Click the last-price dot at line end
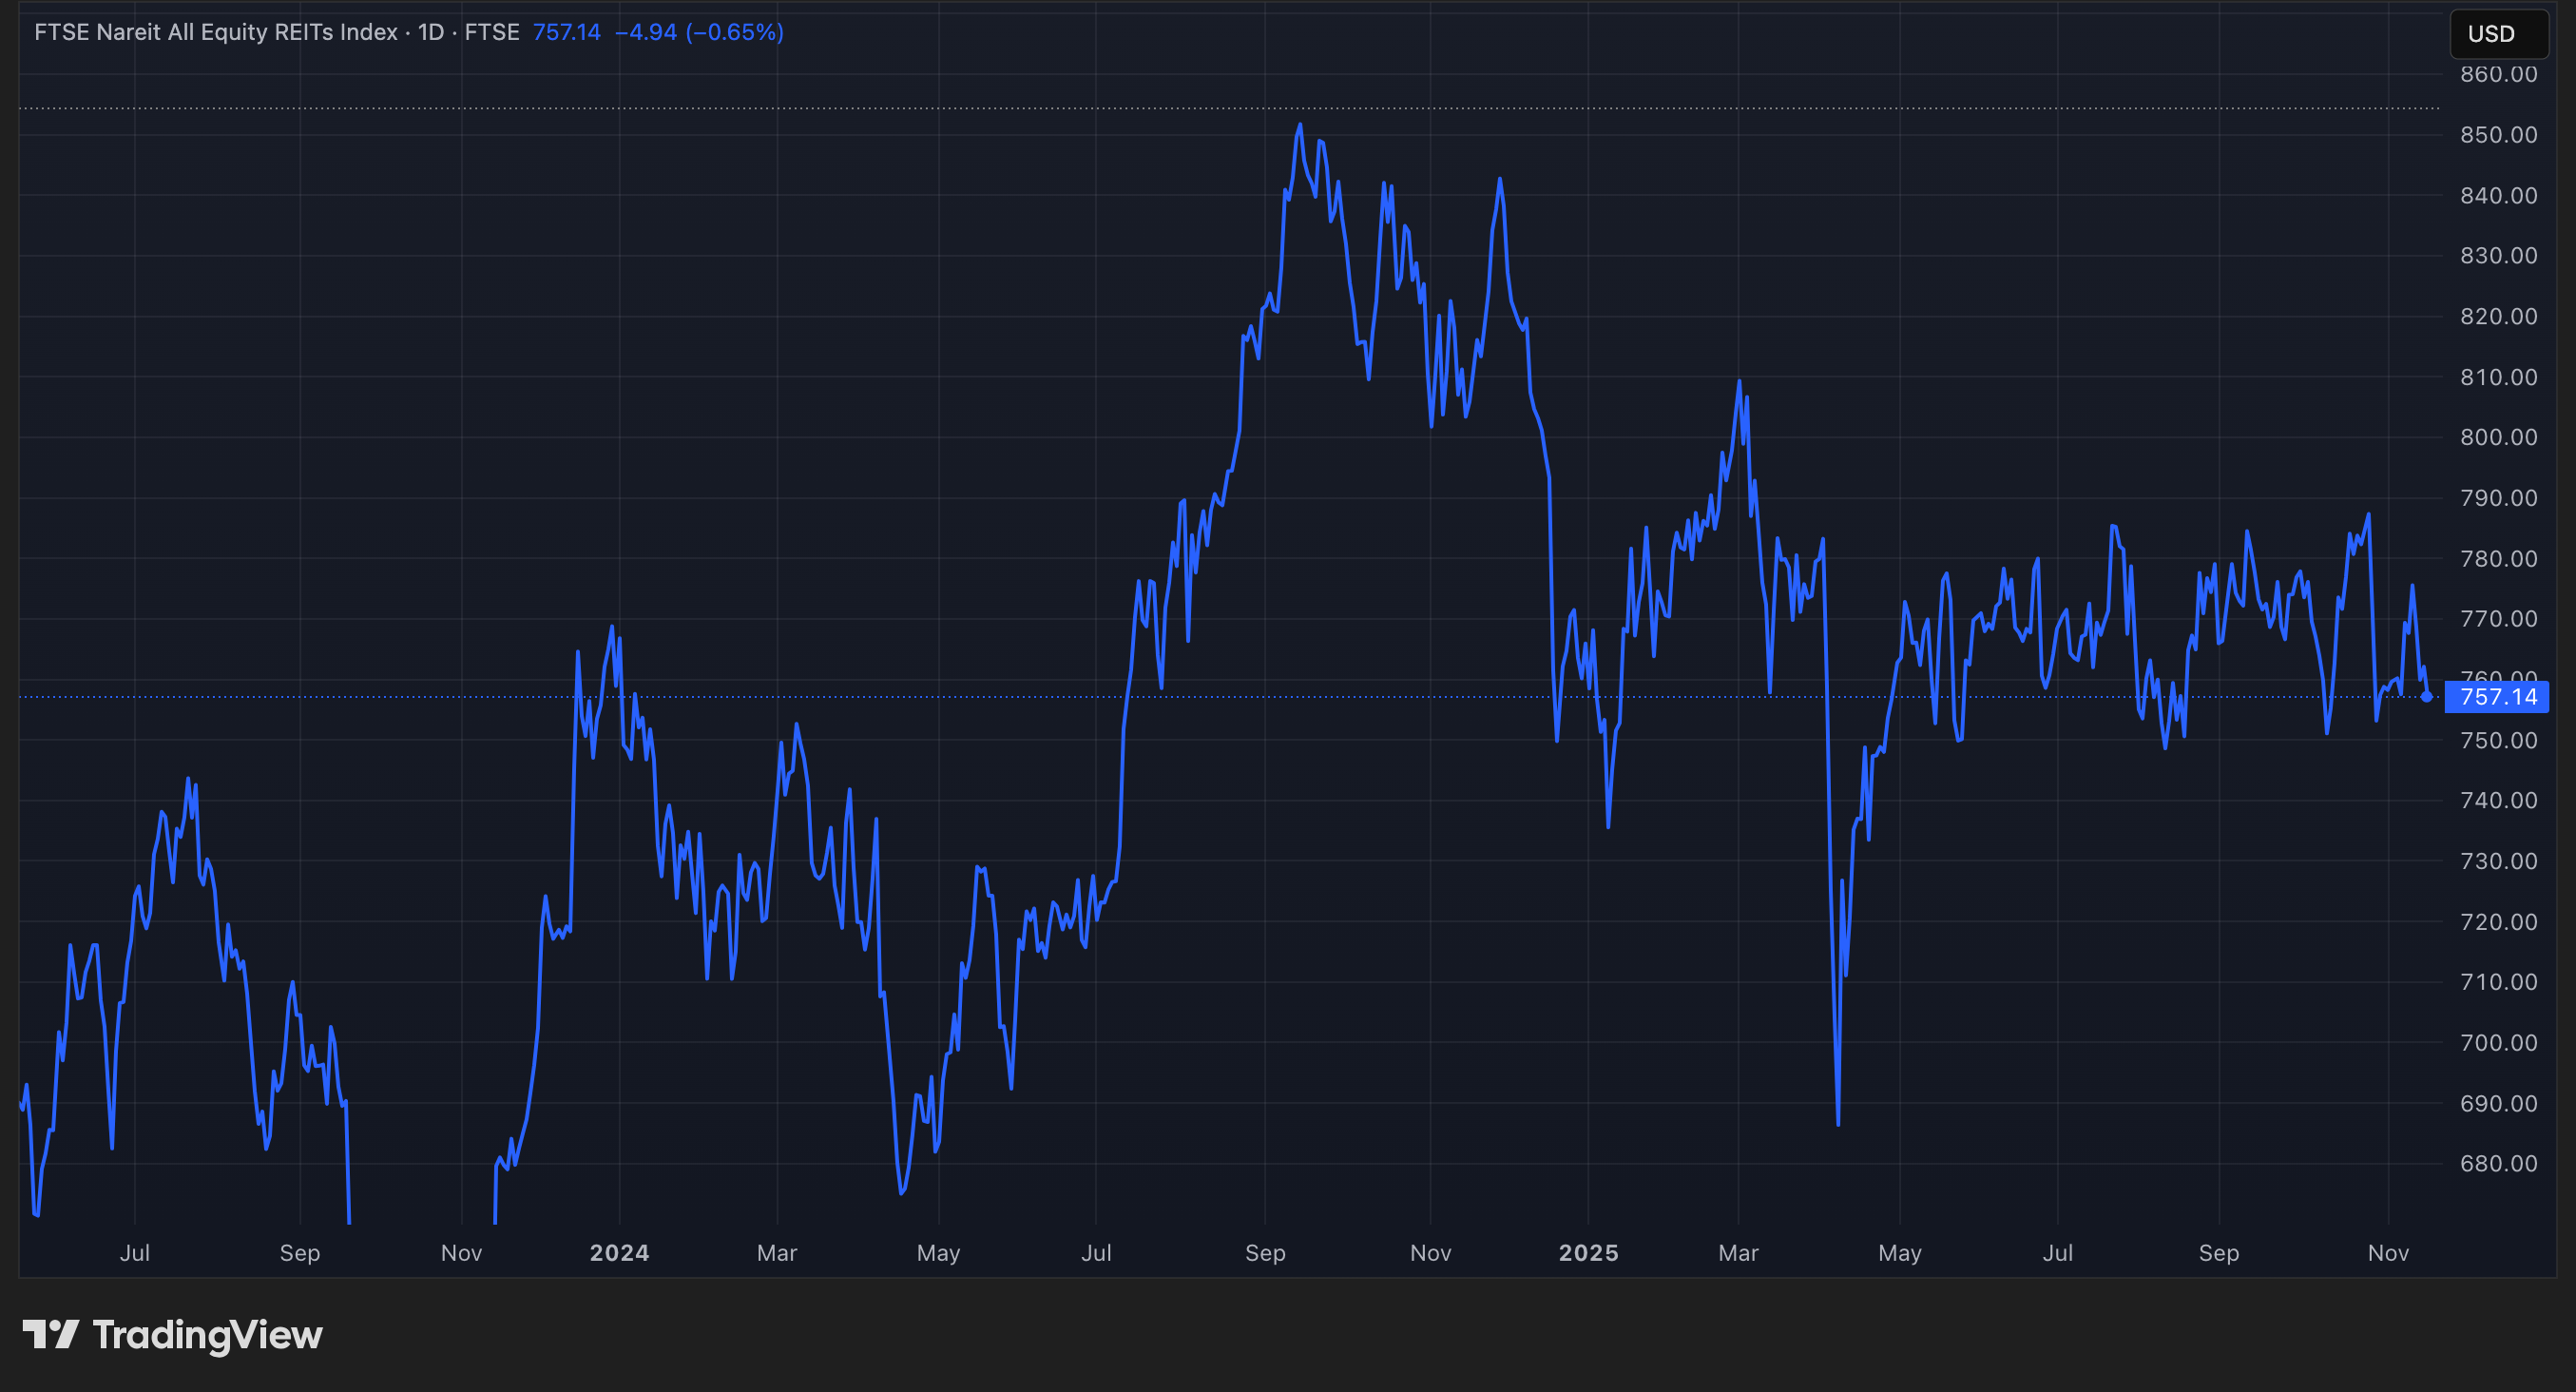Viewport: 2576px width, 1392px height. pyautogui.click(x=2426, y=697)
